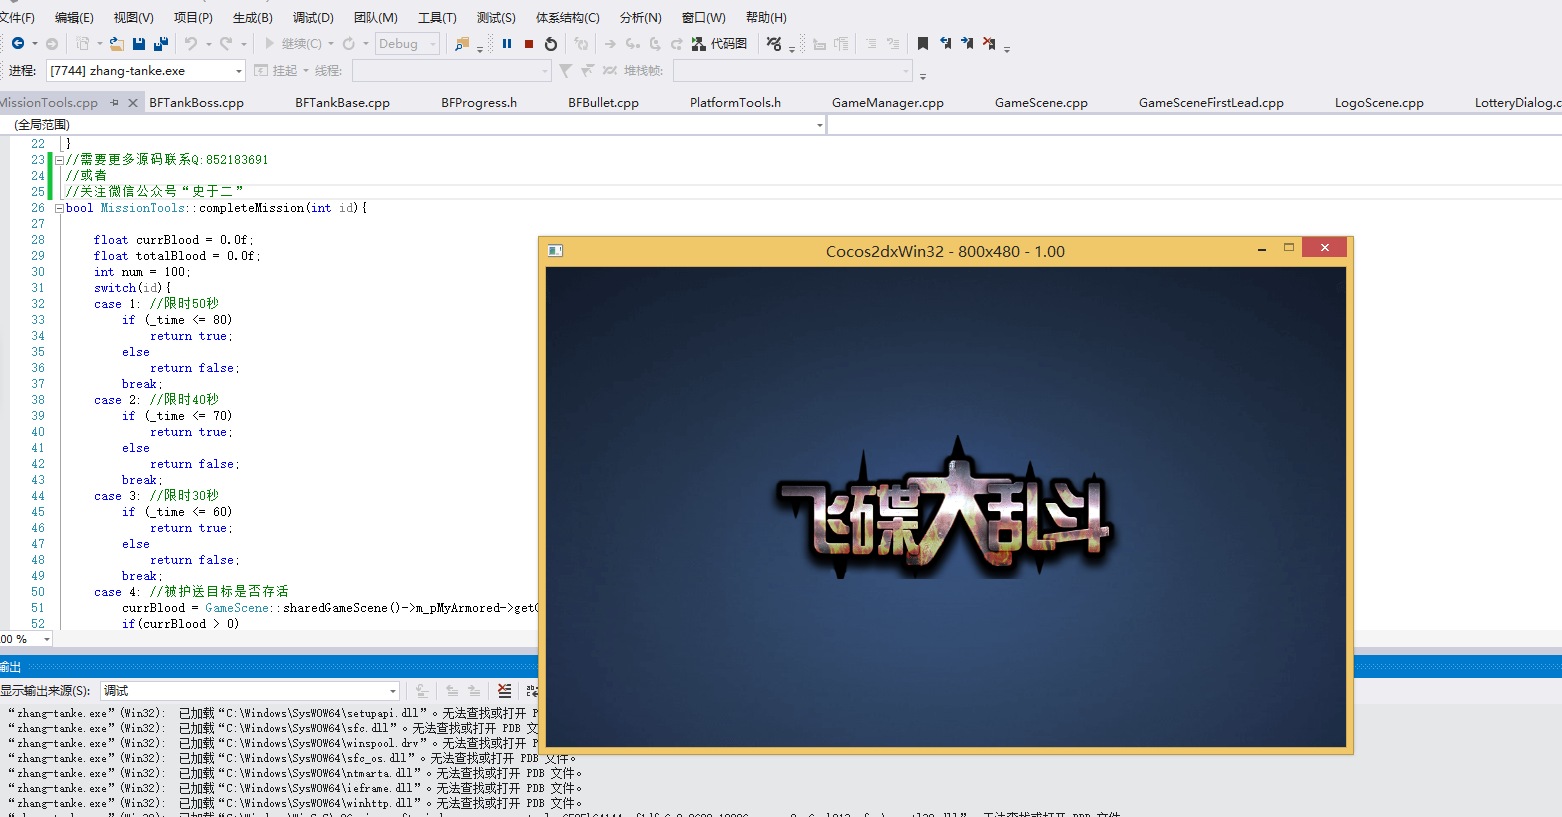Screen dimensions: 1562x817
Task: Open the 视图(V) menu
Action: [133, 17]
